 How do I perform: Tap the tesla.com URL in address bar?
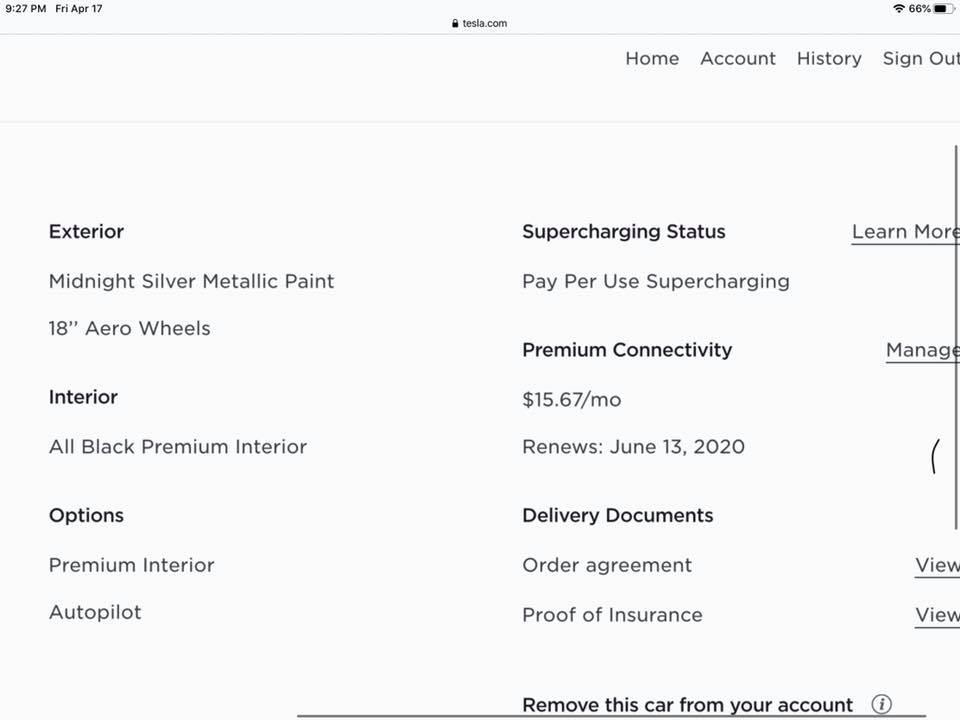click(484, 23)
